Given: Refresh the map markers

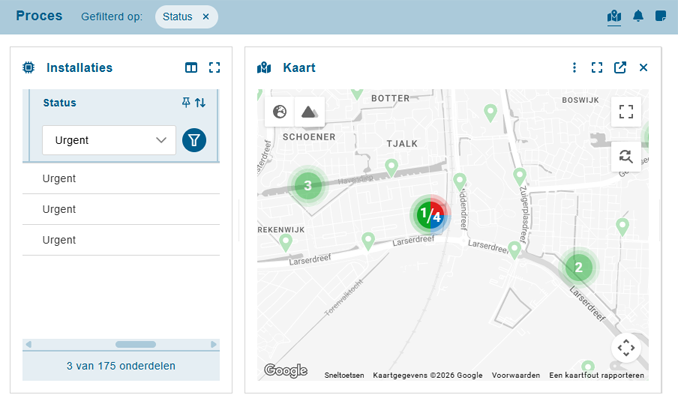Looking at the screenshot, I should tap(626, 155).
